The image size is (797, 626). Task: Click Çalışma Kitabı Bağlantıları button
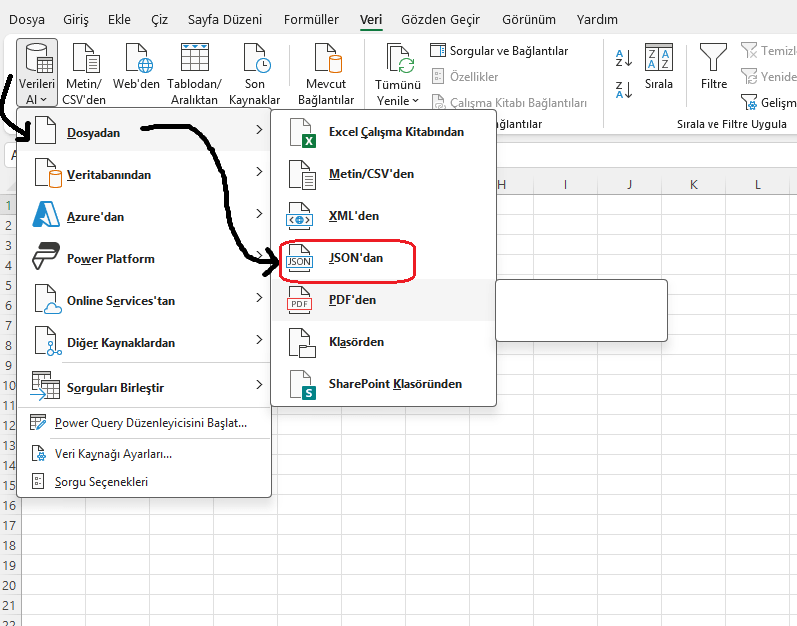[x=509, y=103]
